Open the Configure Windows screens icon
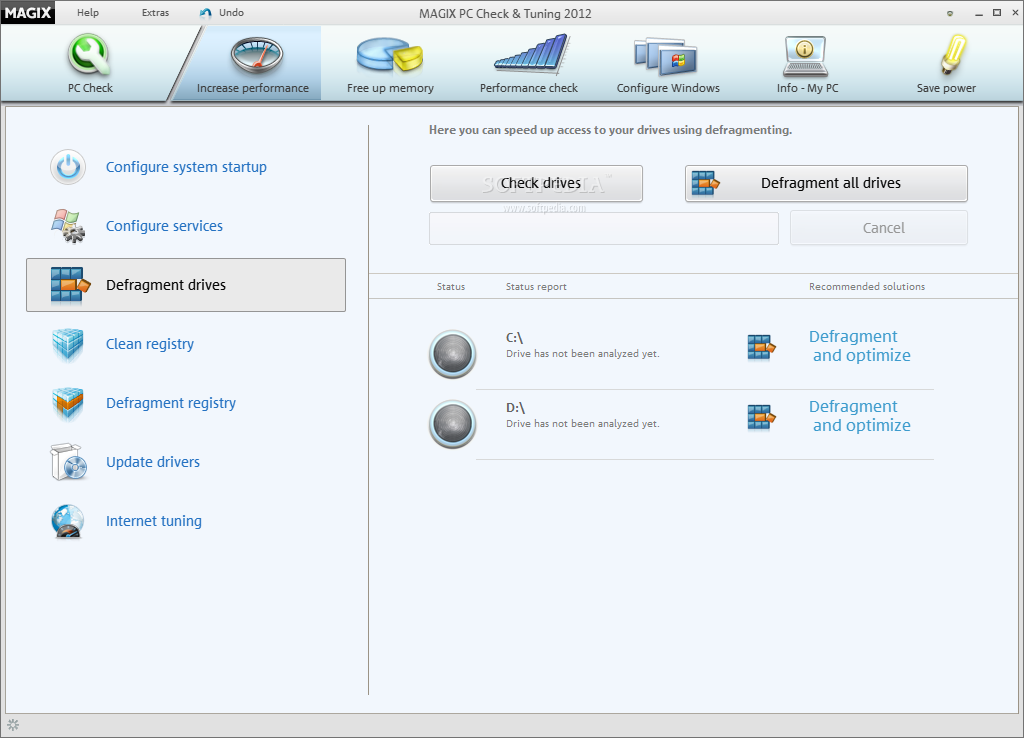1024x738 pixels. point(665,56)
